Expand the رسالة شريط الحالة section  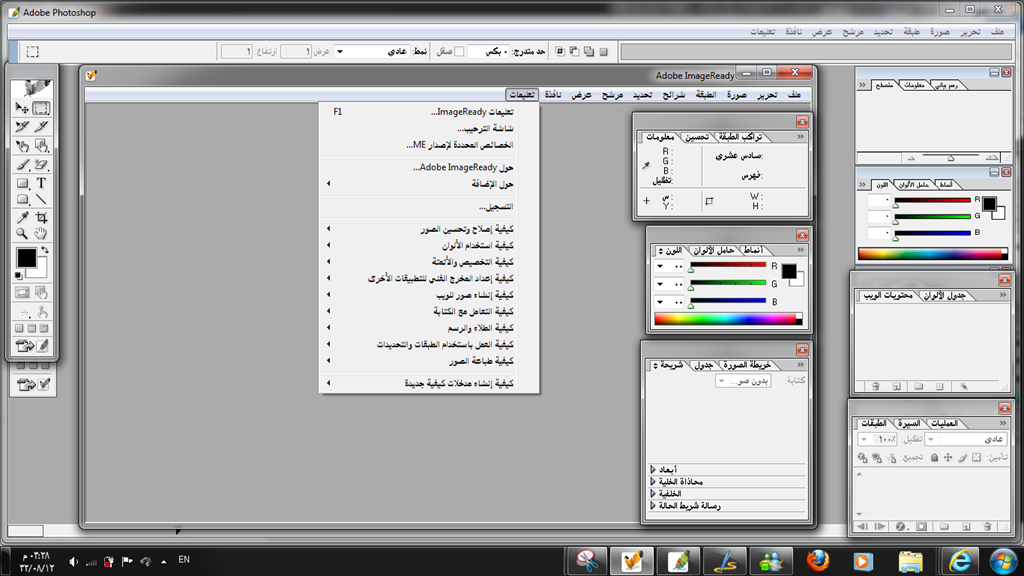652,505
